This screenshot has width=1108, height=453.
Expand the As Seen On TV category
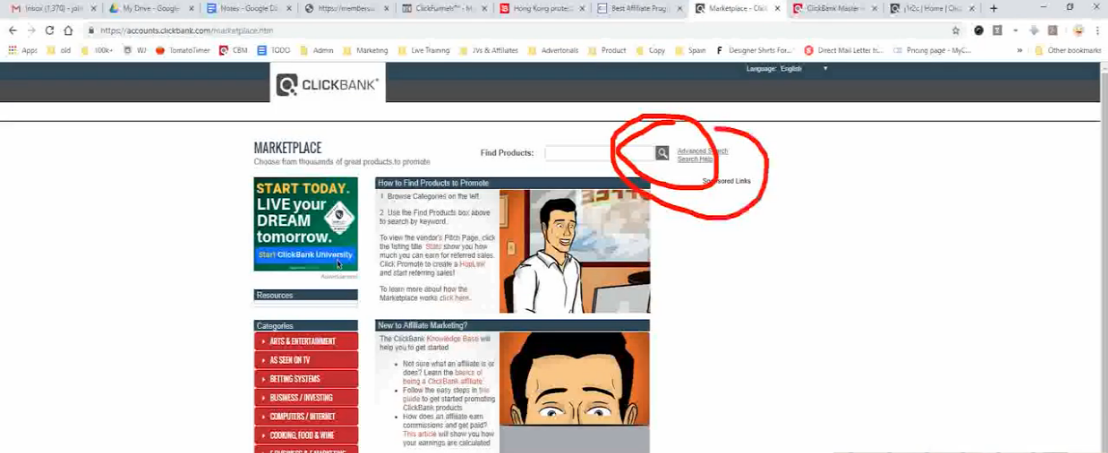[305, 360]
